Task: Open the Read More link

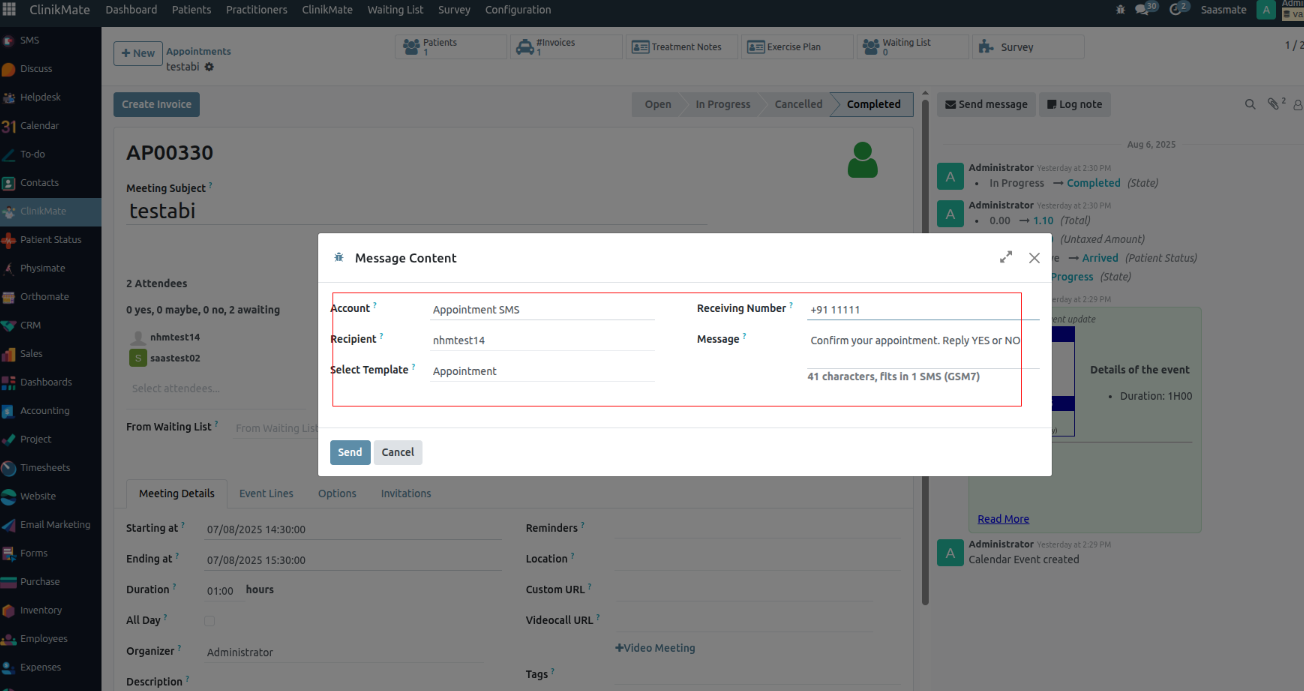Action: point(1003,519)
